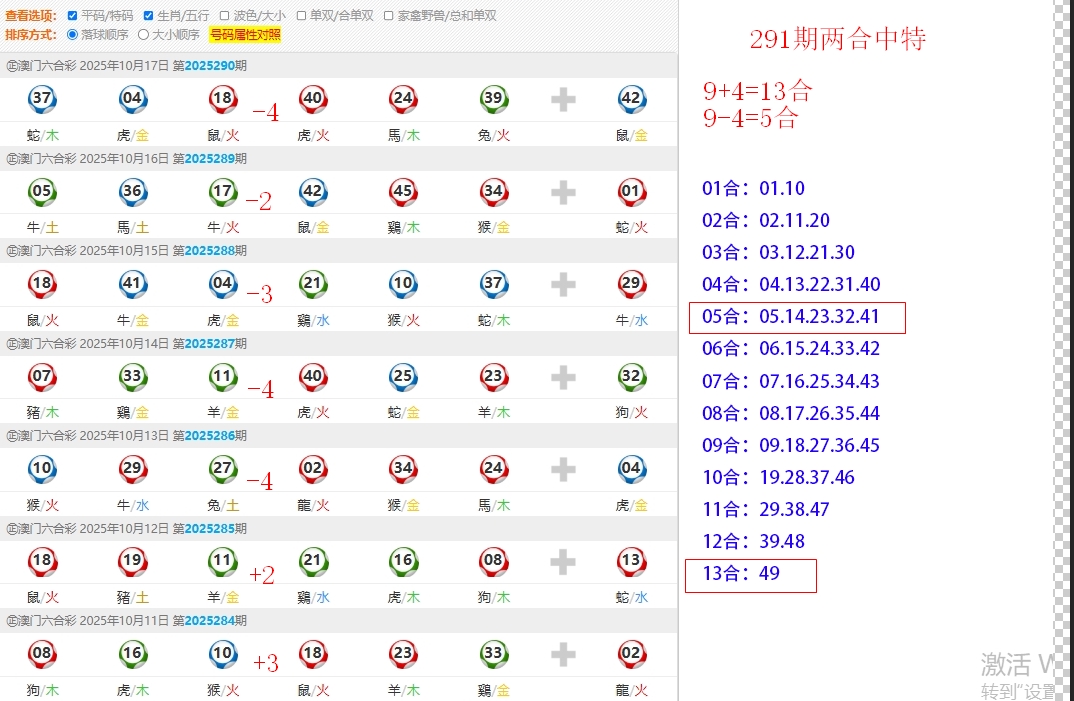This screenshot has height=701, width=1074.
Task: Click the green 39 ball in period 2025290
Action: coord(493,99)
